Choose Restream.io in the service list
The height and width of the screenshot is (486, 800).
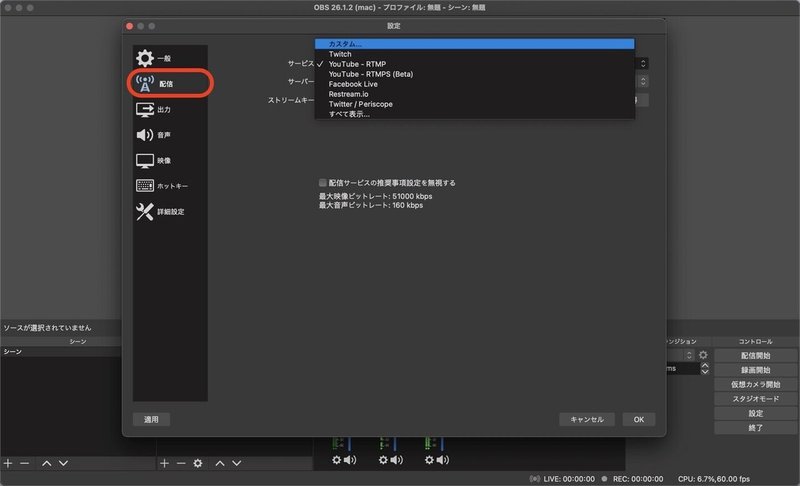point(474,94)
